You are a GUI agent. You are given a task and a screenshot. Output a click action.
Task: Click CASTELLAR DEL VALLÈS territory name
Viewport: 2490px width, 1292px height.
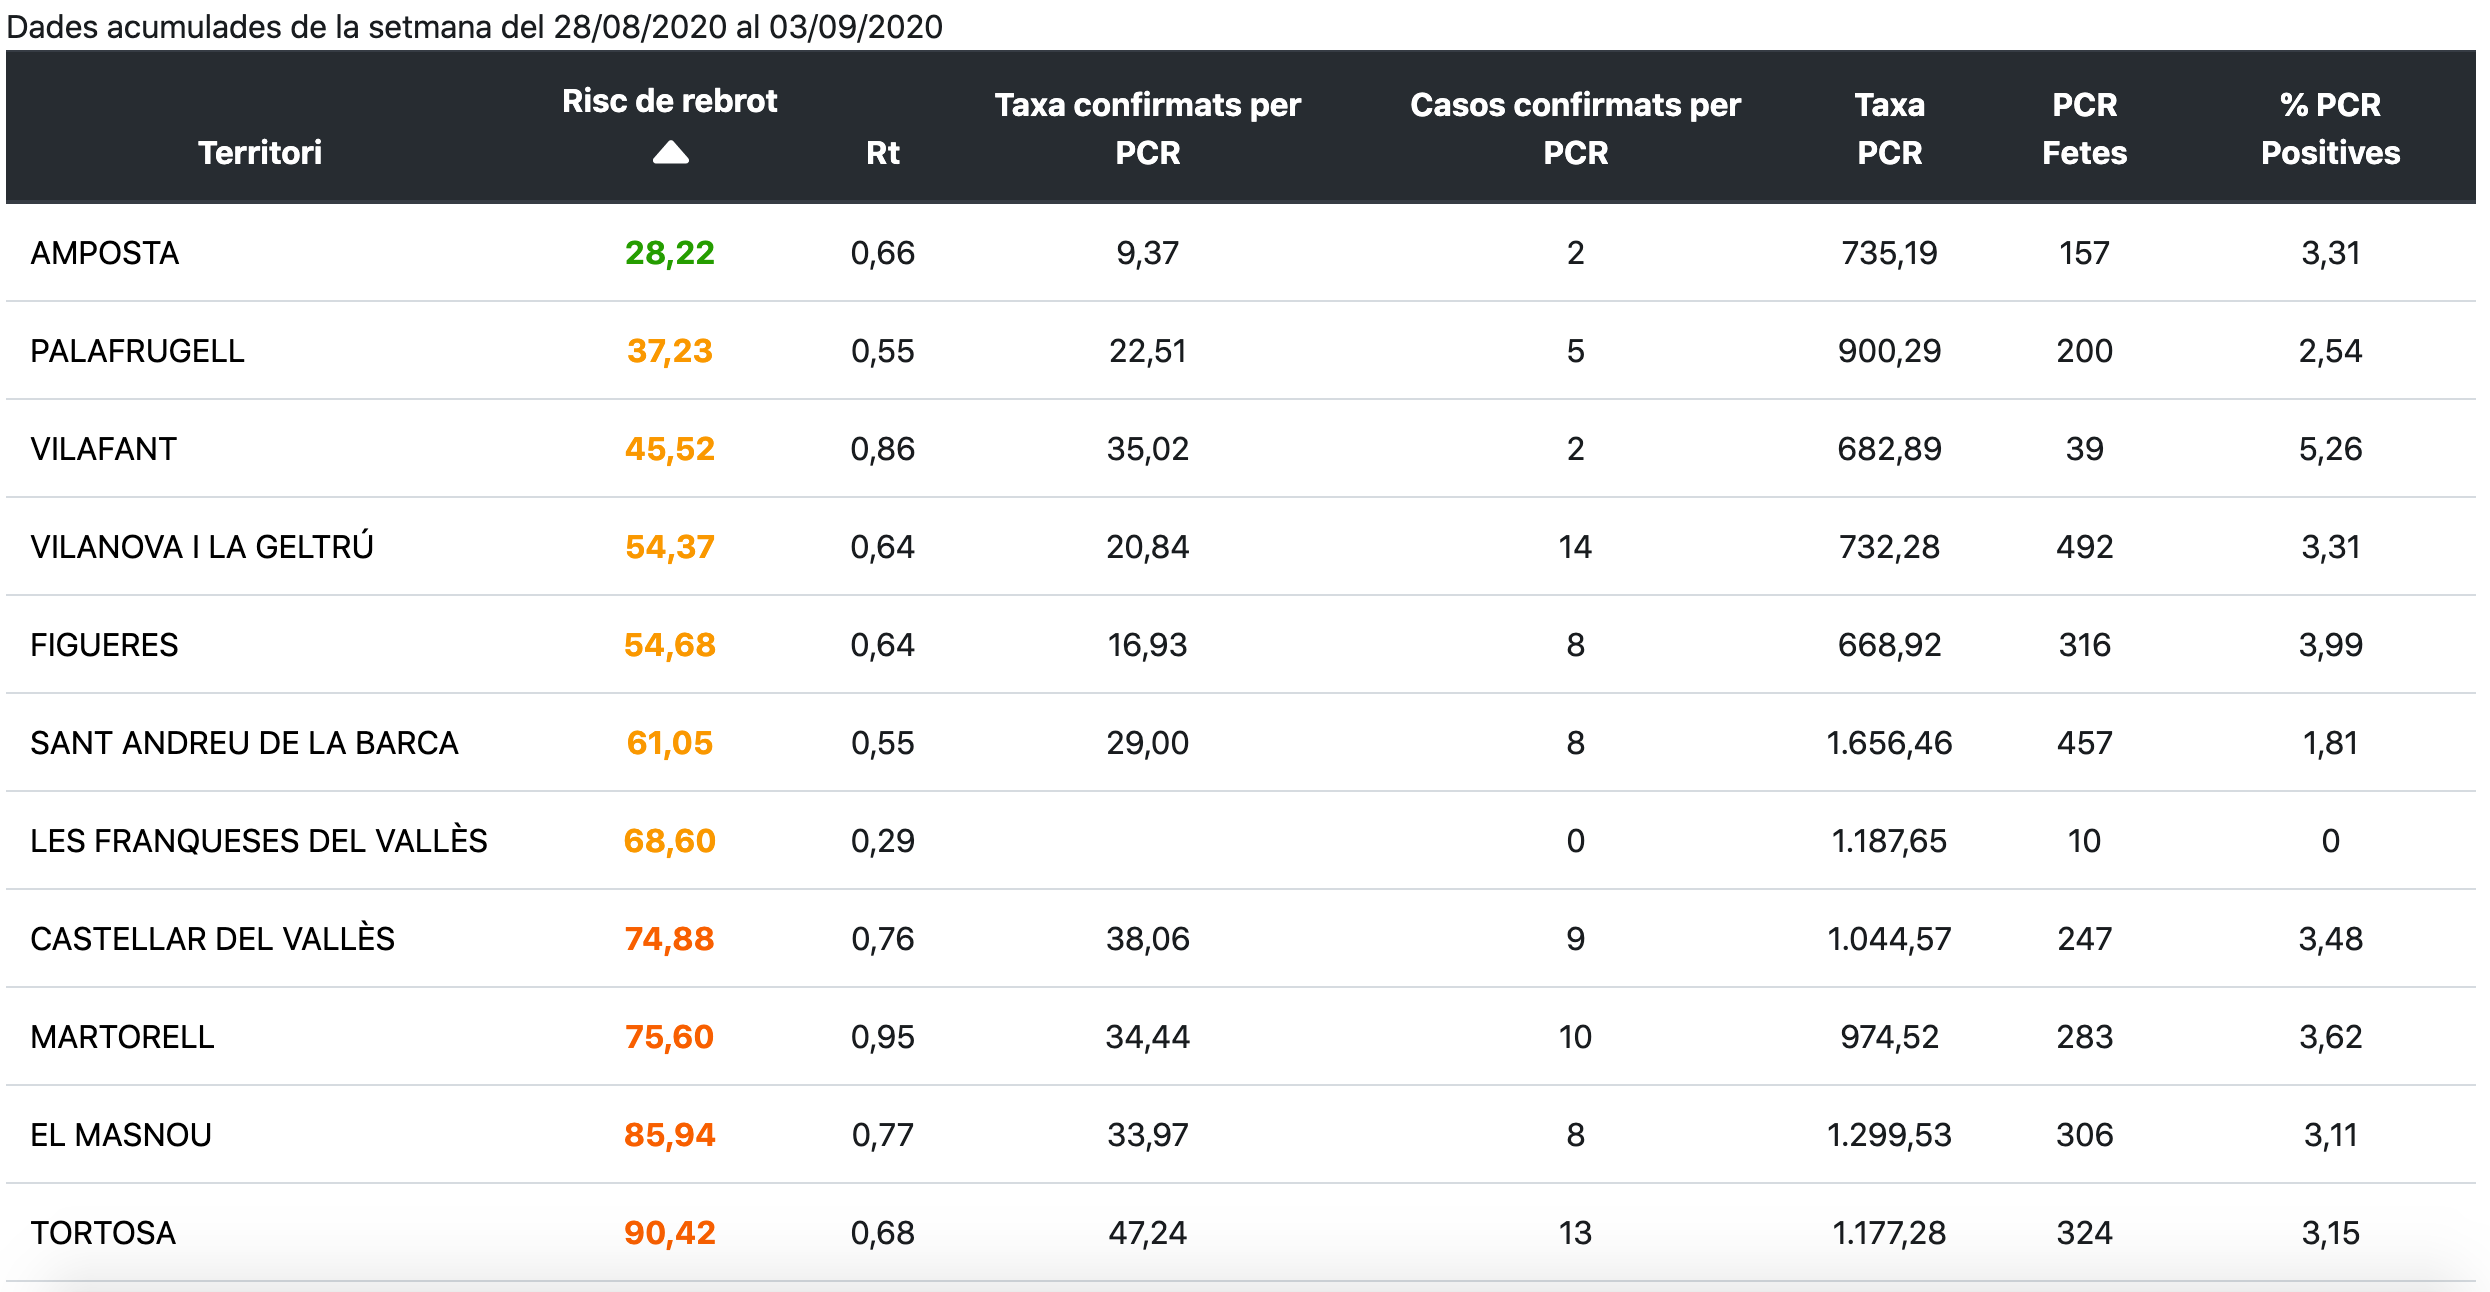[x=212, y=939]
